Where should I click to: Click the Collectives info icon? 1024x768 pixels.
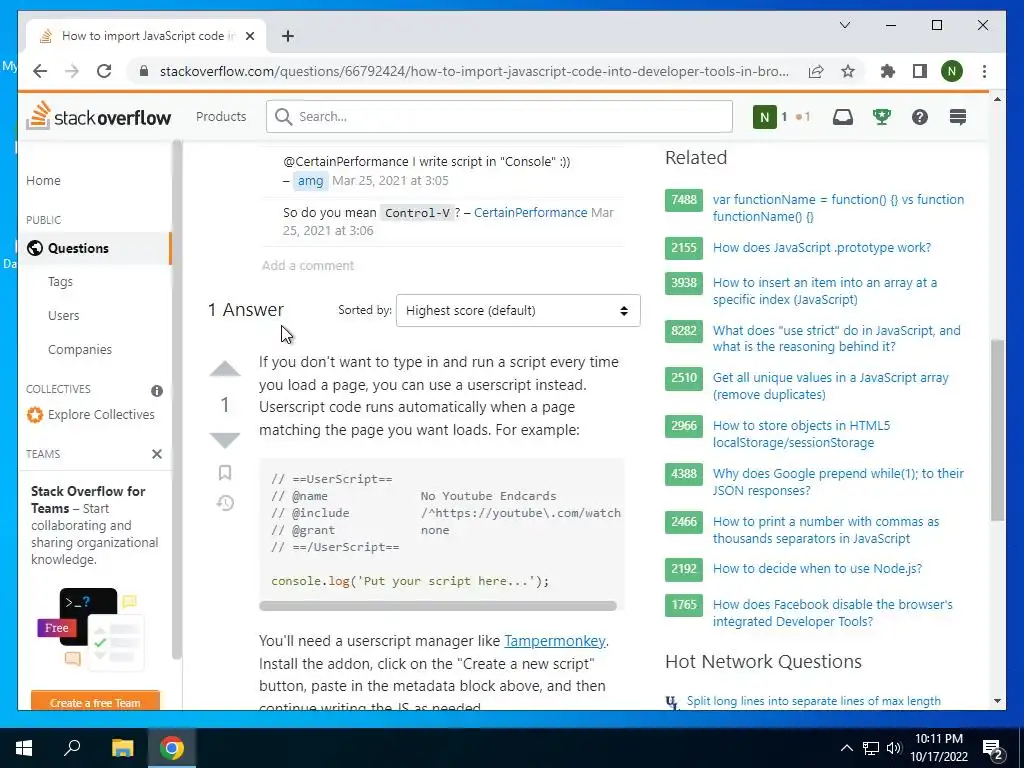coord(157,391)
